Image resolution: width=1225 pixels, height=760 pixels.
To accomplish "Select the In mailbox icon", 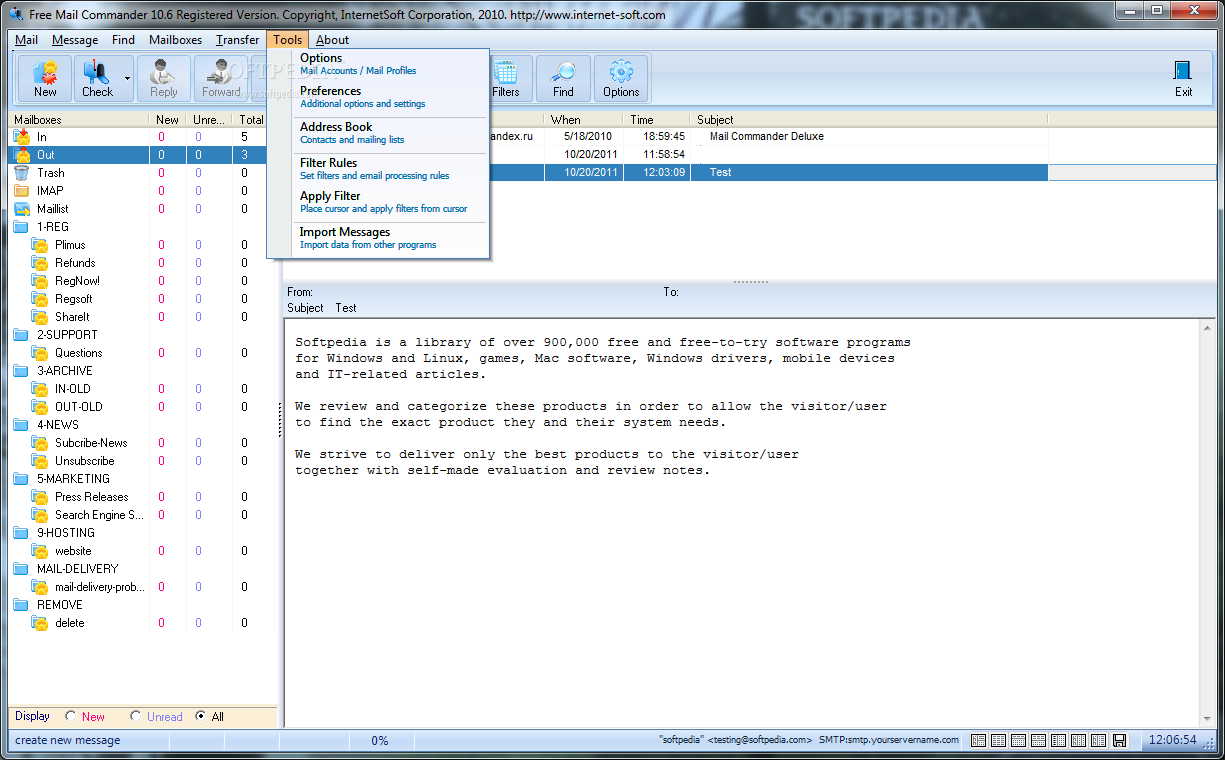I will coord(21,136).
